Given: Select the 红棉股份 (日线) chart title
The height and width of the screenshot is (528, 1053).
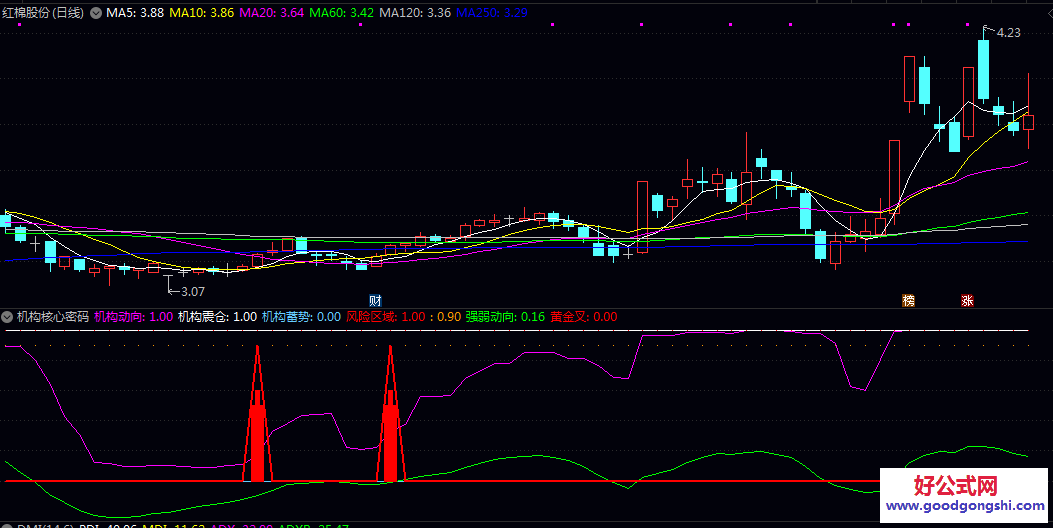Looking at the screenshot, I should pyautogui.click(x=43, y=13).
